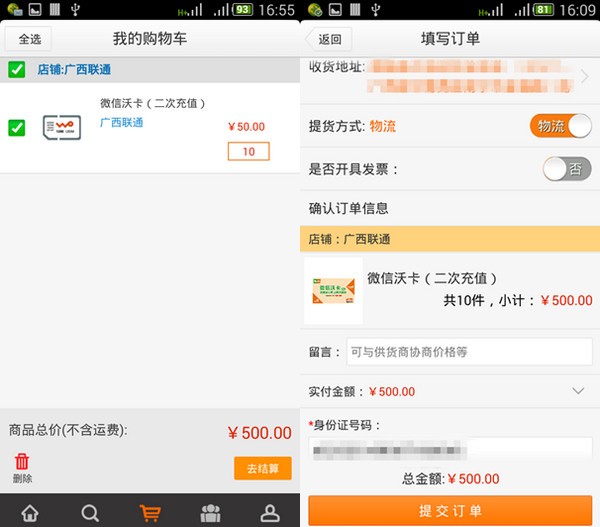Expand the 实付金额 dropdown chevron
This screenshot has height=527, width=600.
(x=578, y=391)
